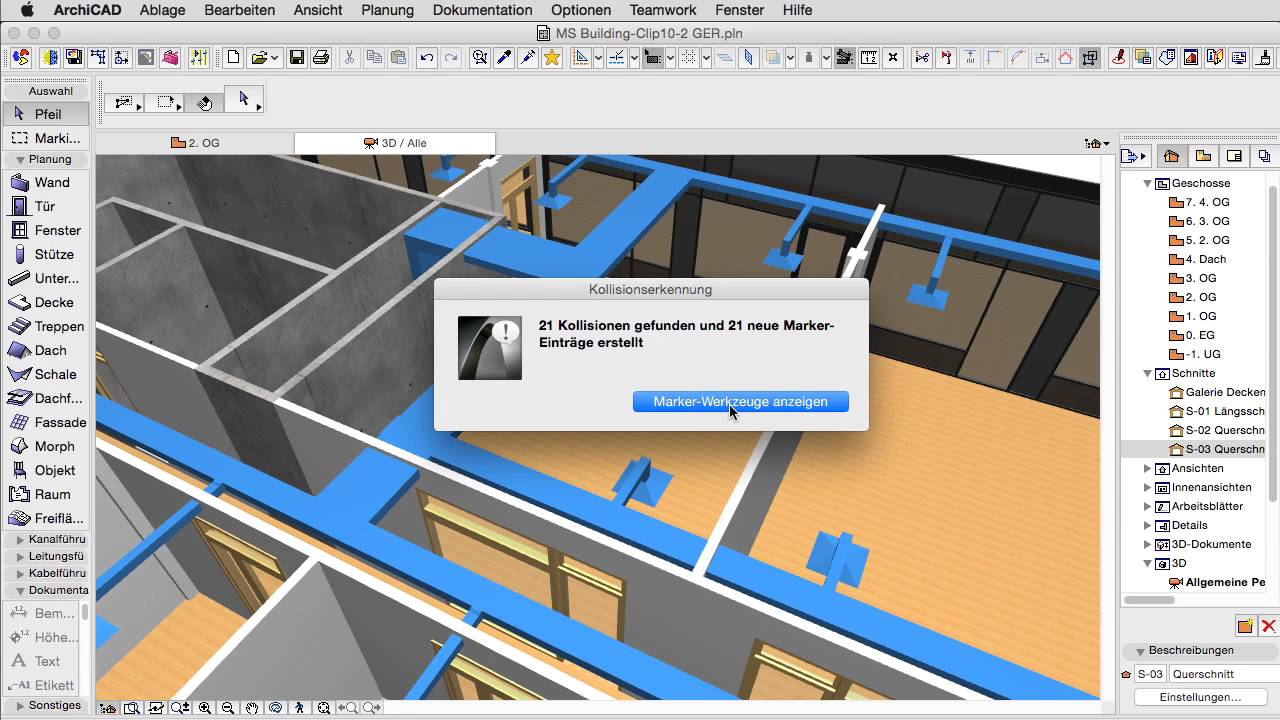1280x720 pixels.
Task: Select the filled selection mode icon
Action: pos(204,102)
